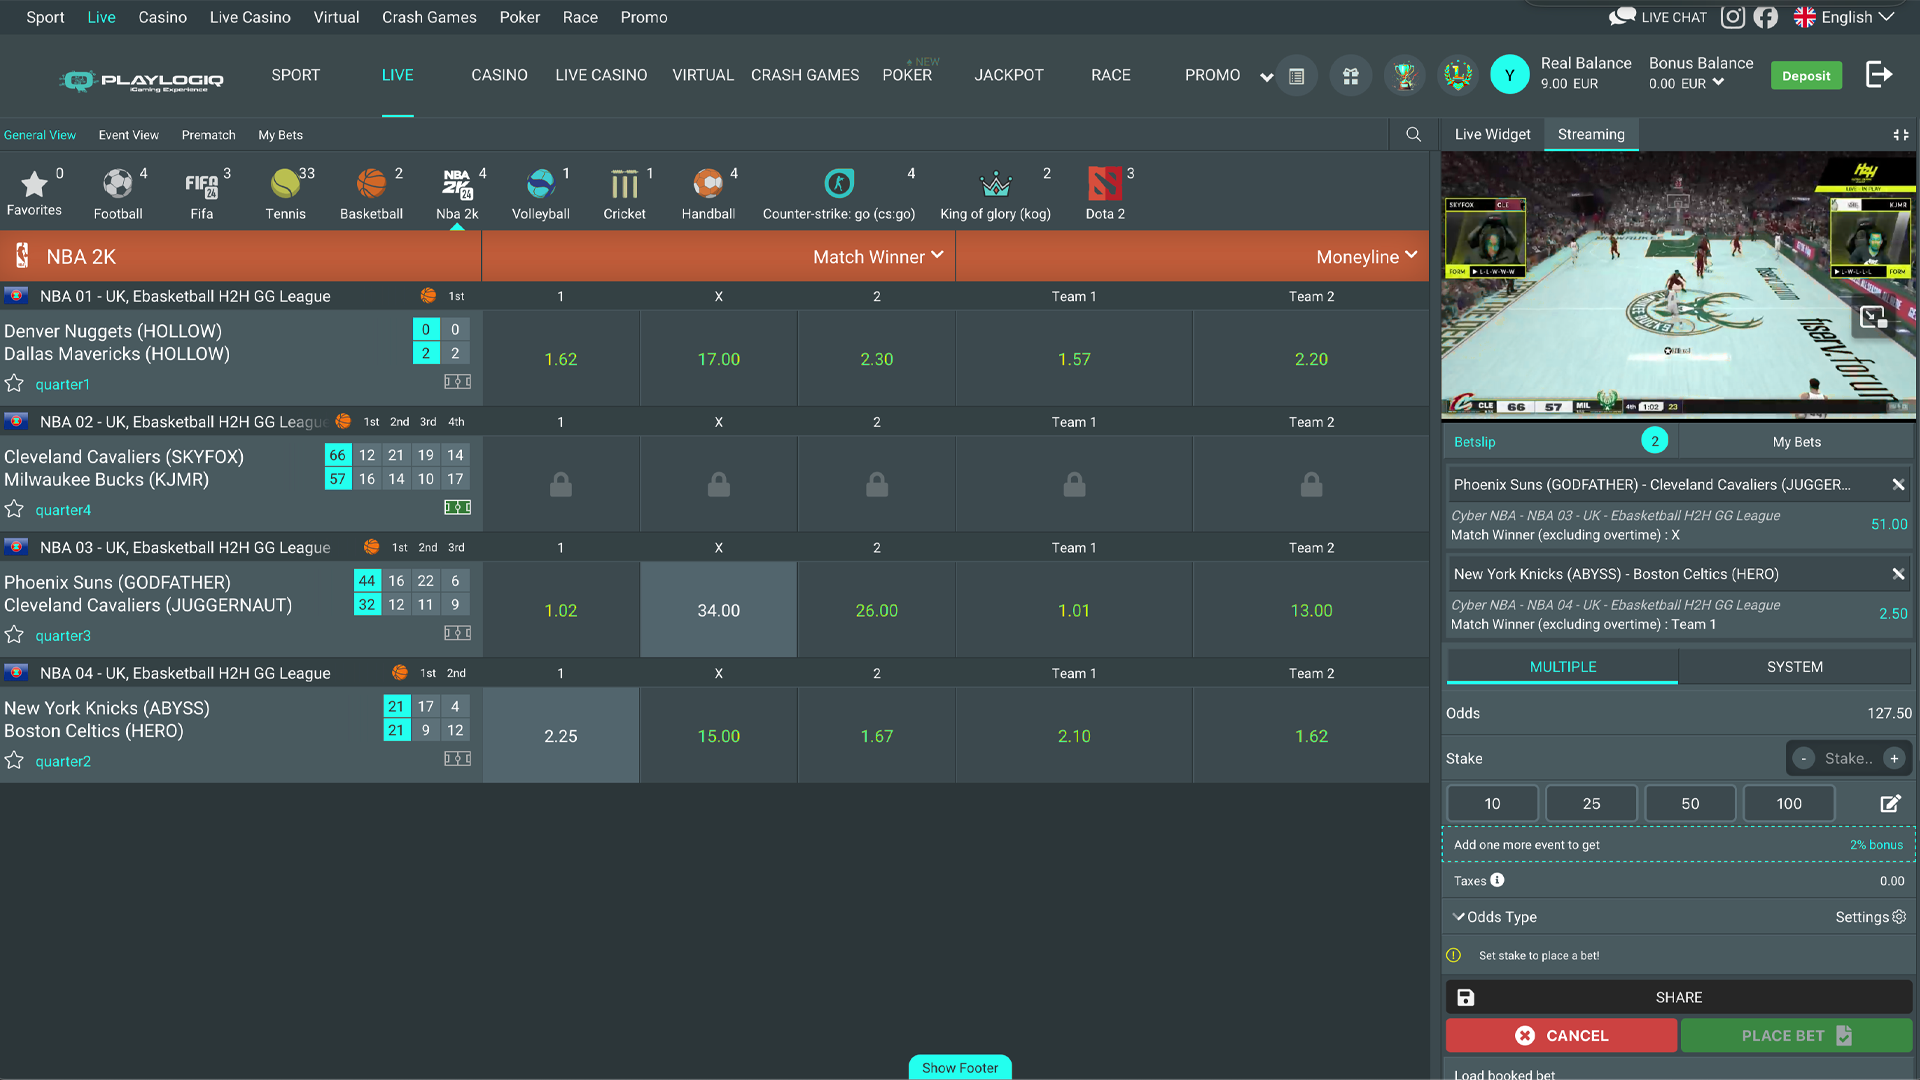This screenshot has width=1920, height=1080.
Task: Open My Bets tab in top bar
Action: point(281,135)
